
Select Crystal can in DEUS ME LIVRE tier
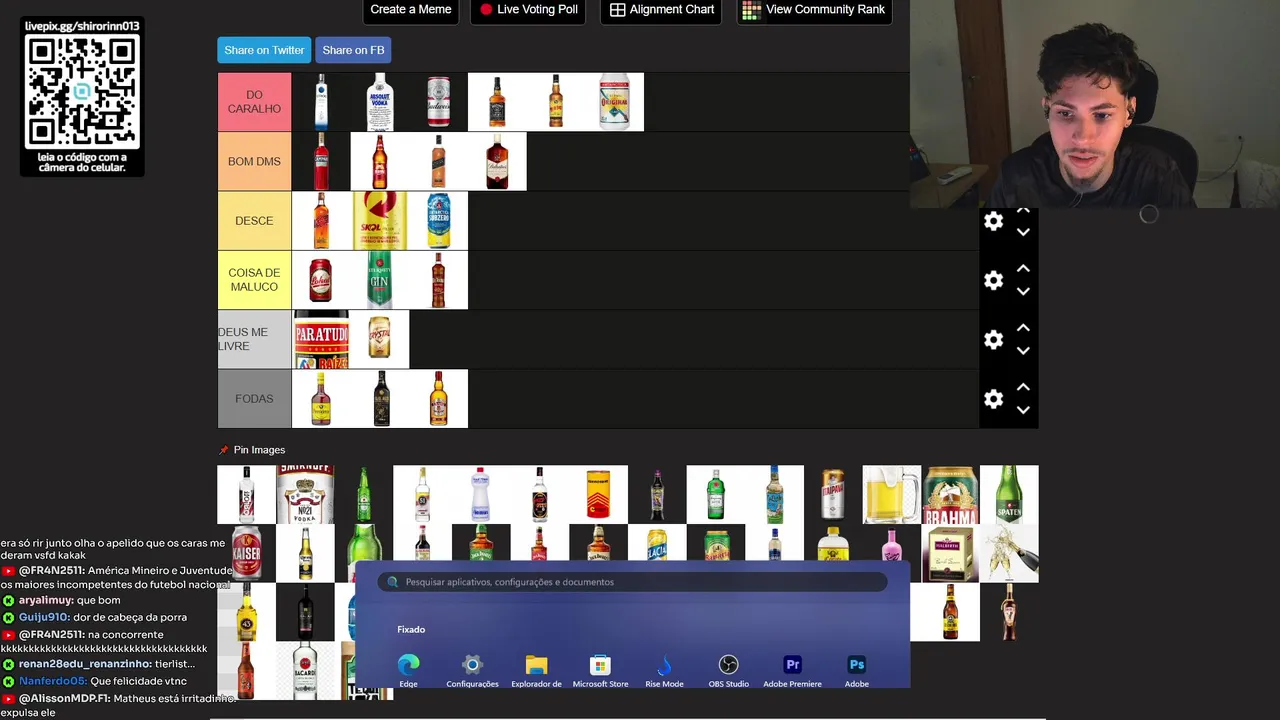[379, 339]
